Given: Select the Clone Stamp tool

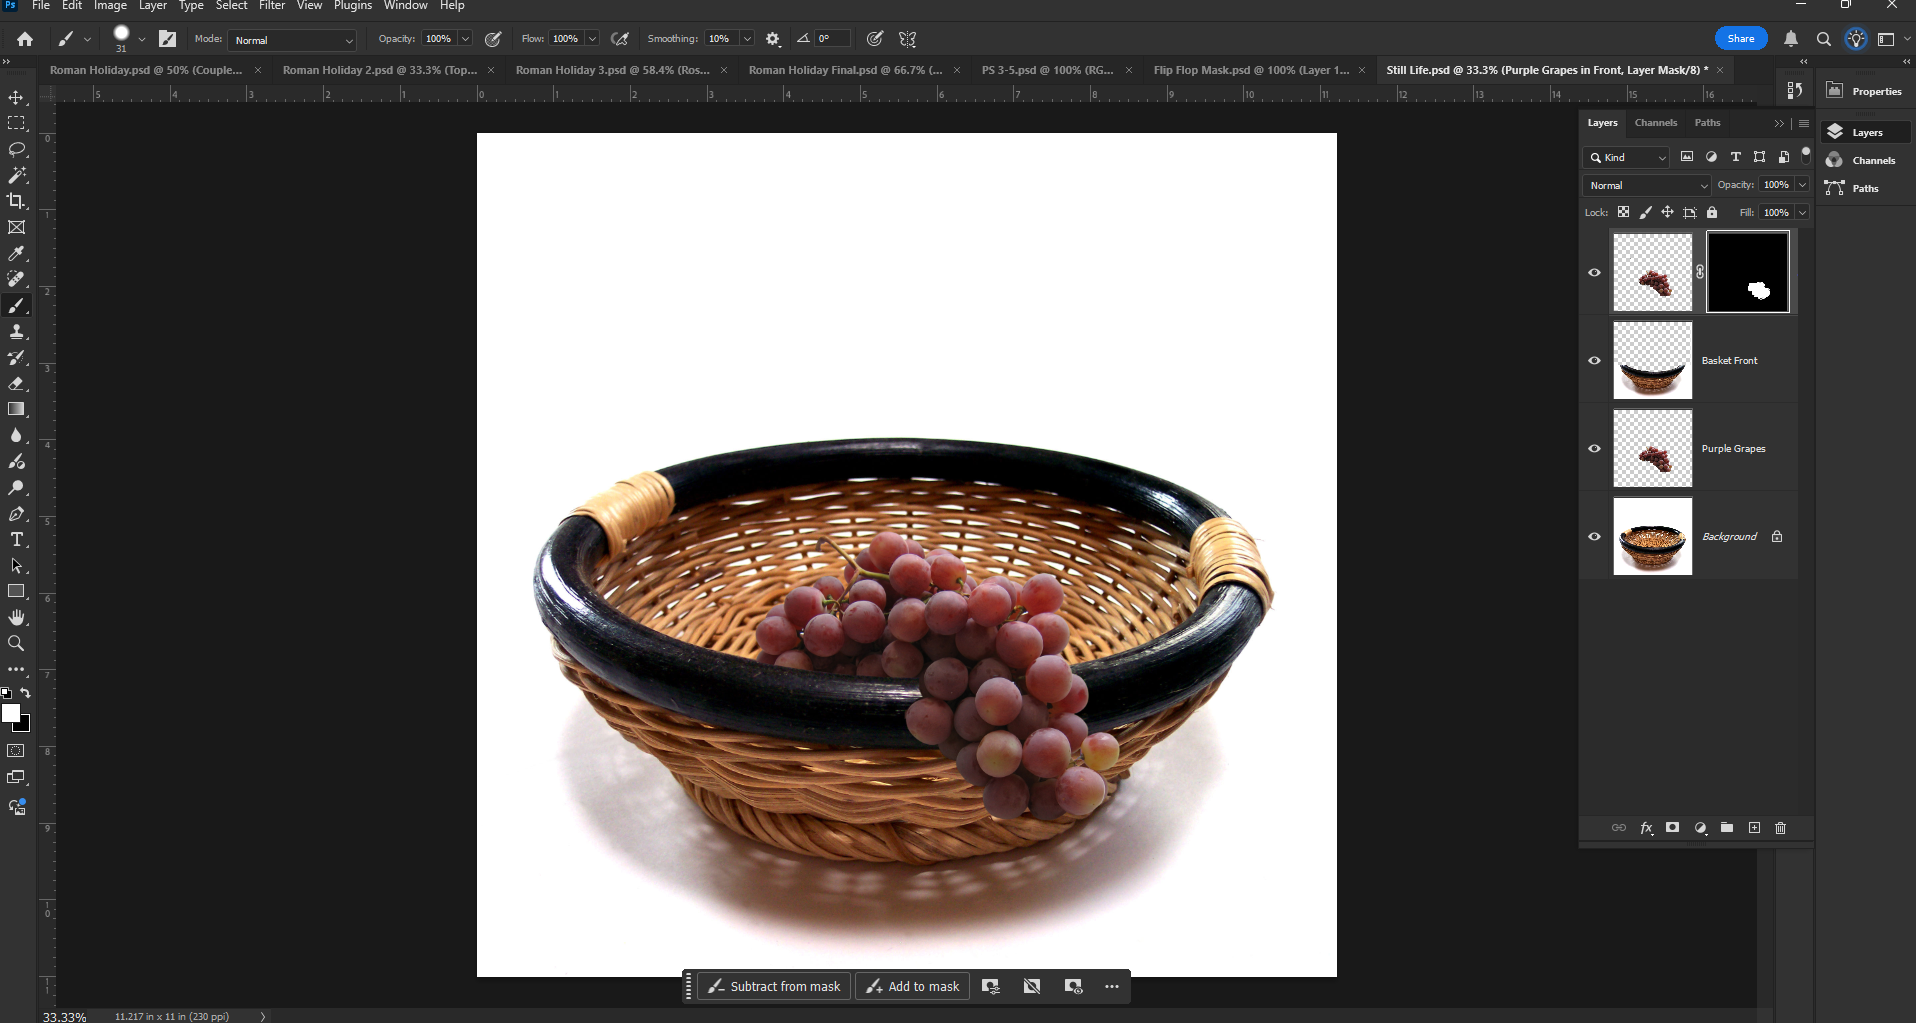Looking at the screenshot, I should [x=16, y=331].
